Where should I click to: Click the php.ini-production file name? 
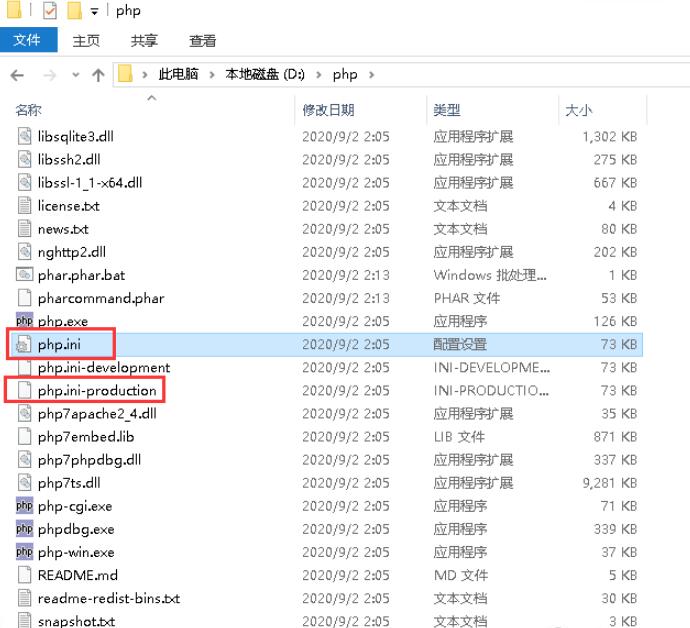tap(97, 391)
